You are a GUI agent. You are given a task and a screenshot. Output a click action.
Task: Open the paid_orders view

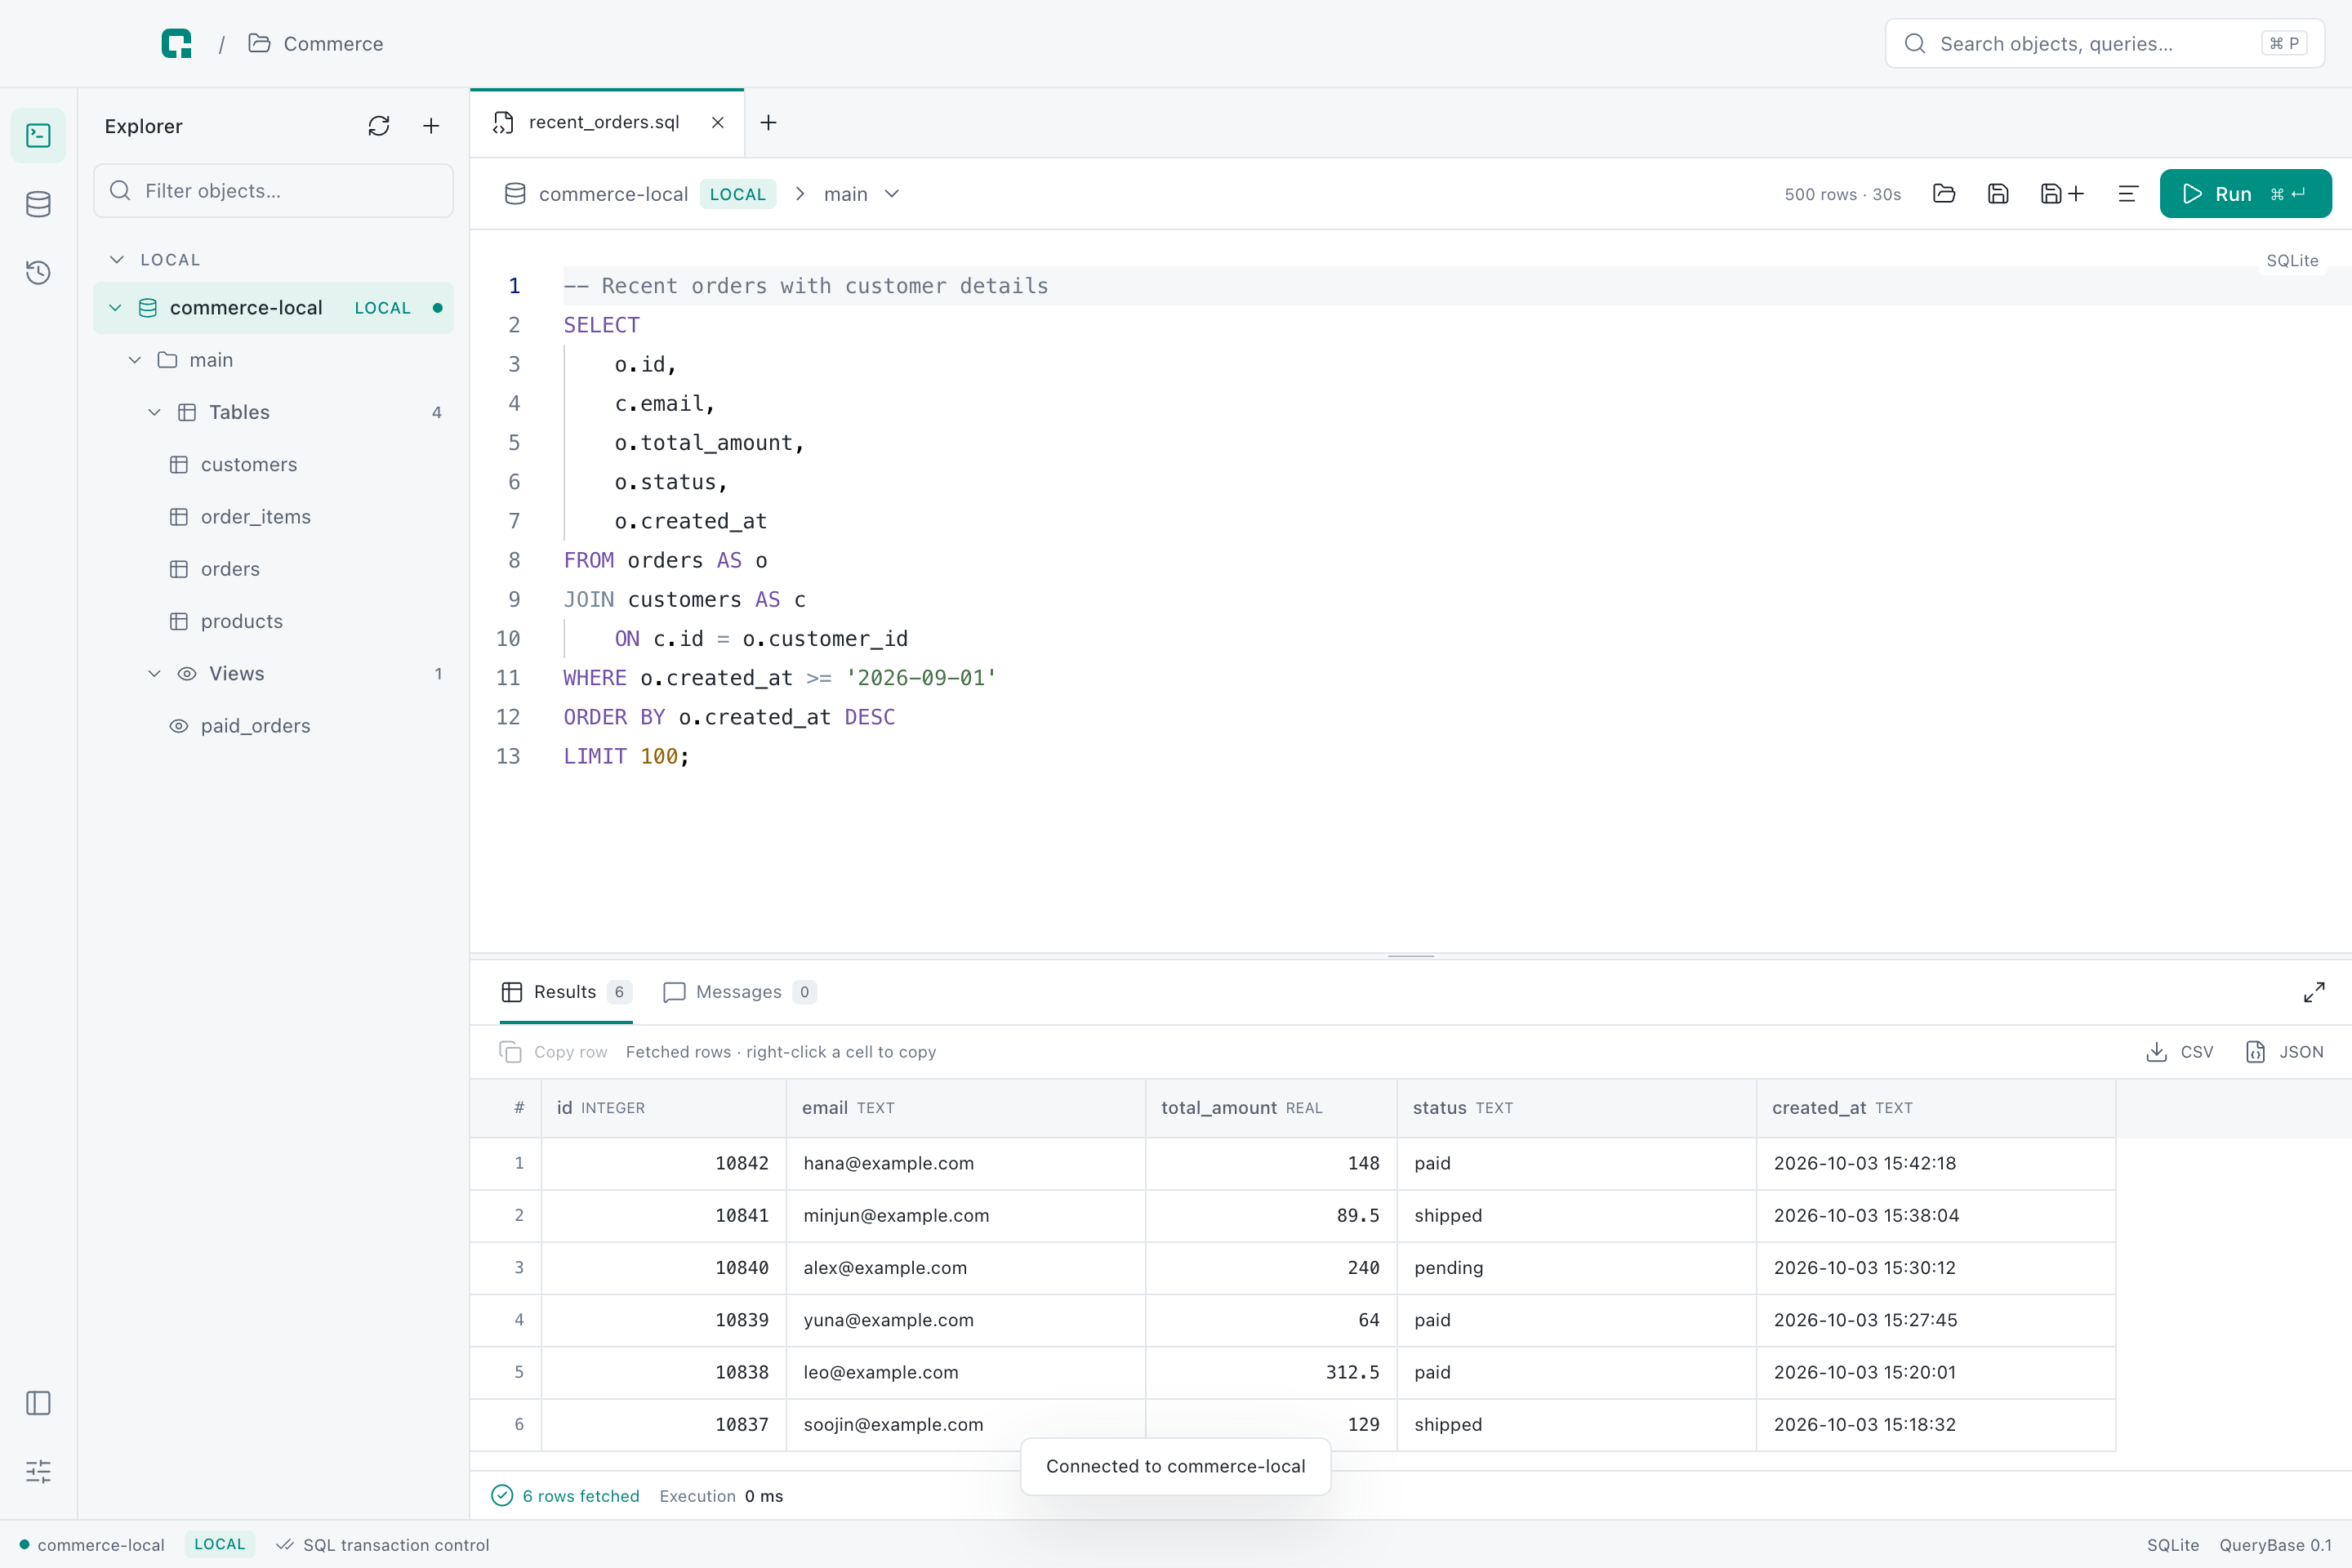[273, 726]
